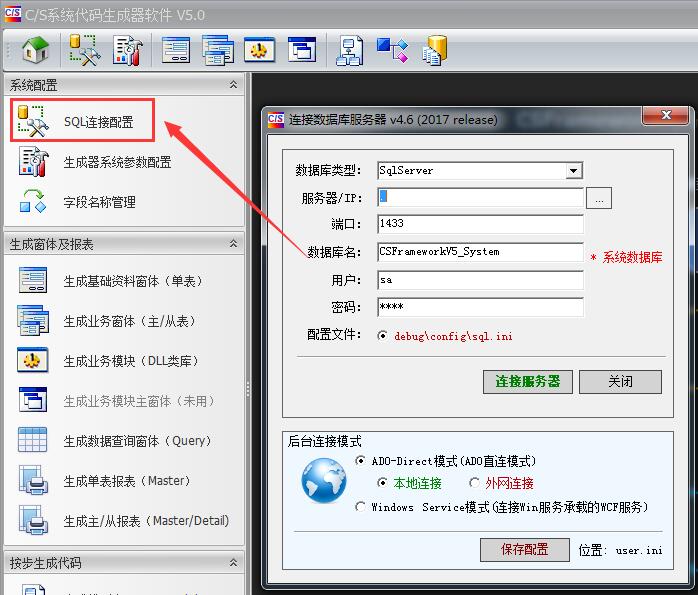
Task: Select 外网连接 radio option
Action: pyautogui.click(x=474, y=484)
